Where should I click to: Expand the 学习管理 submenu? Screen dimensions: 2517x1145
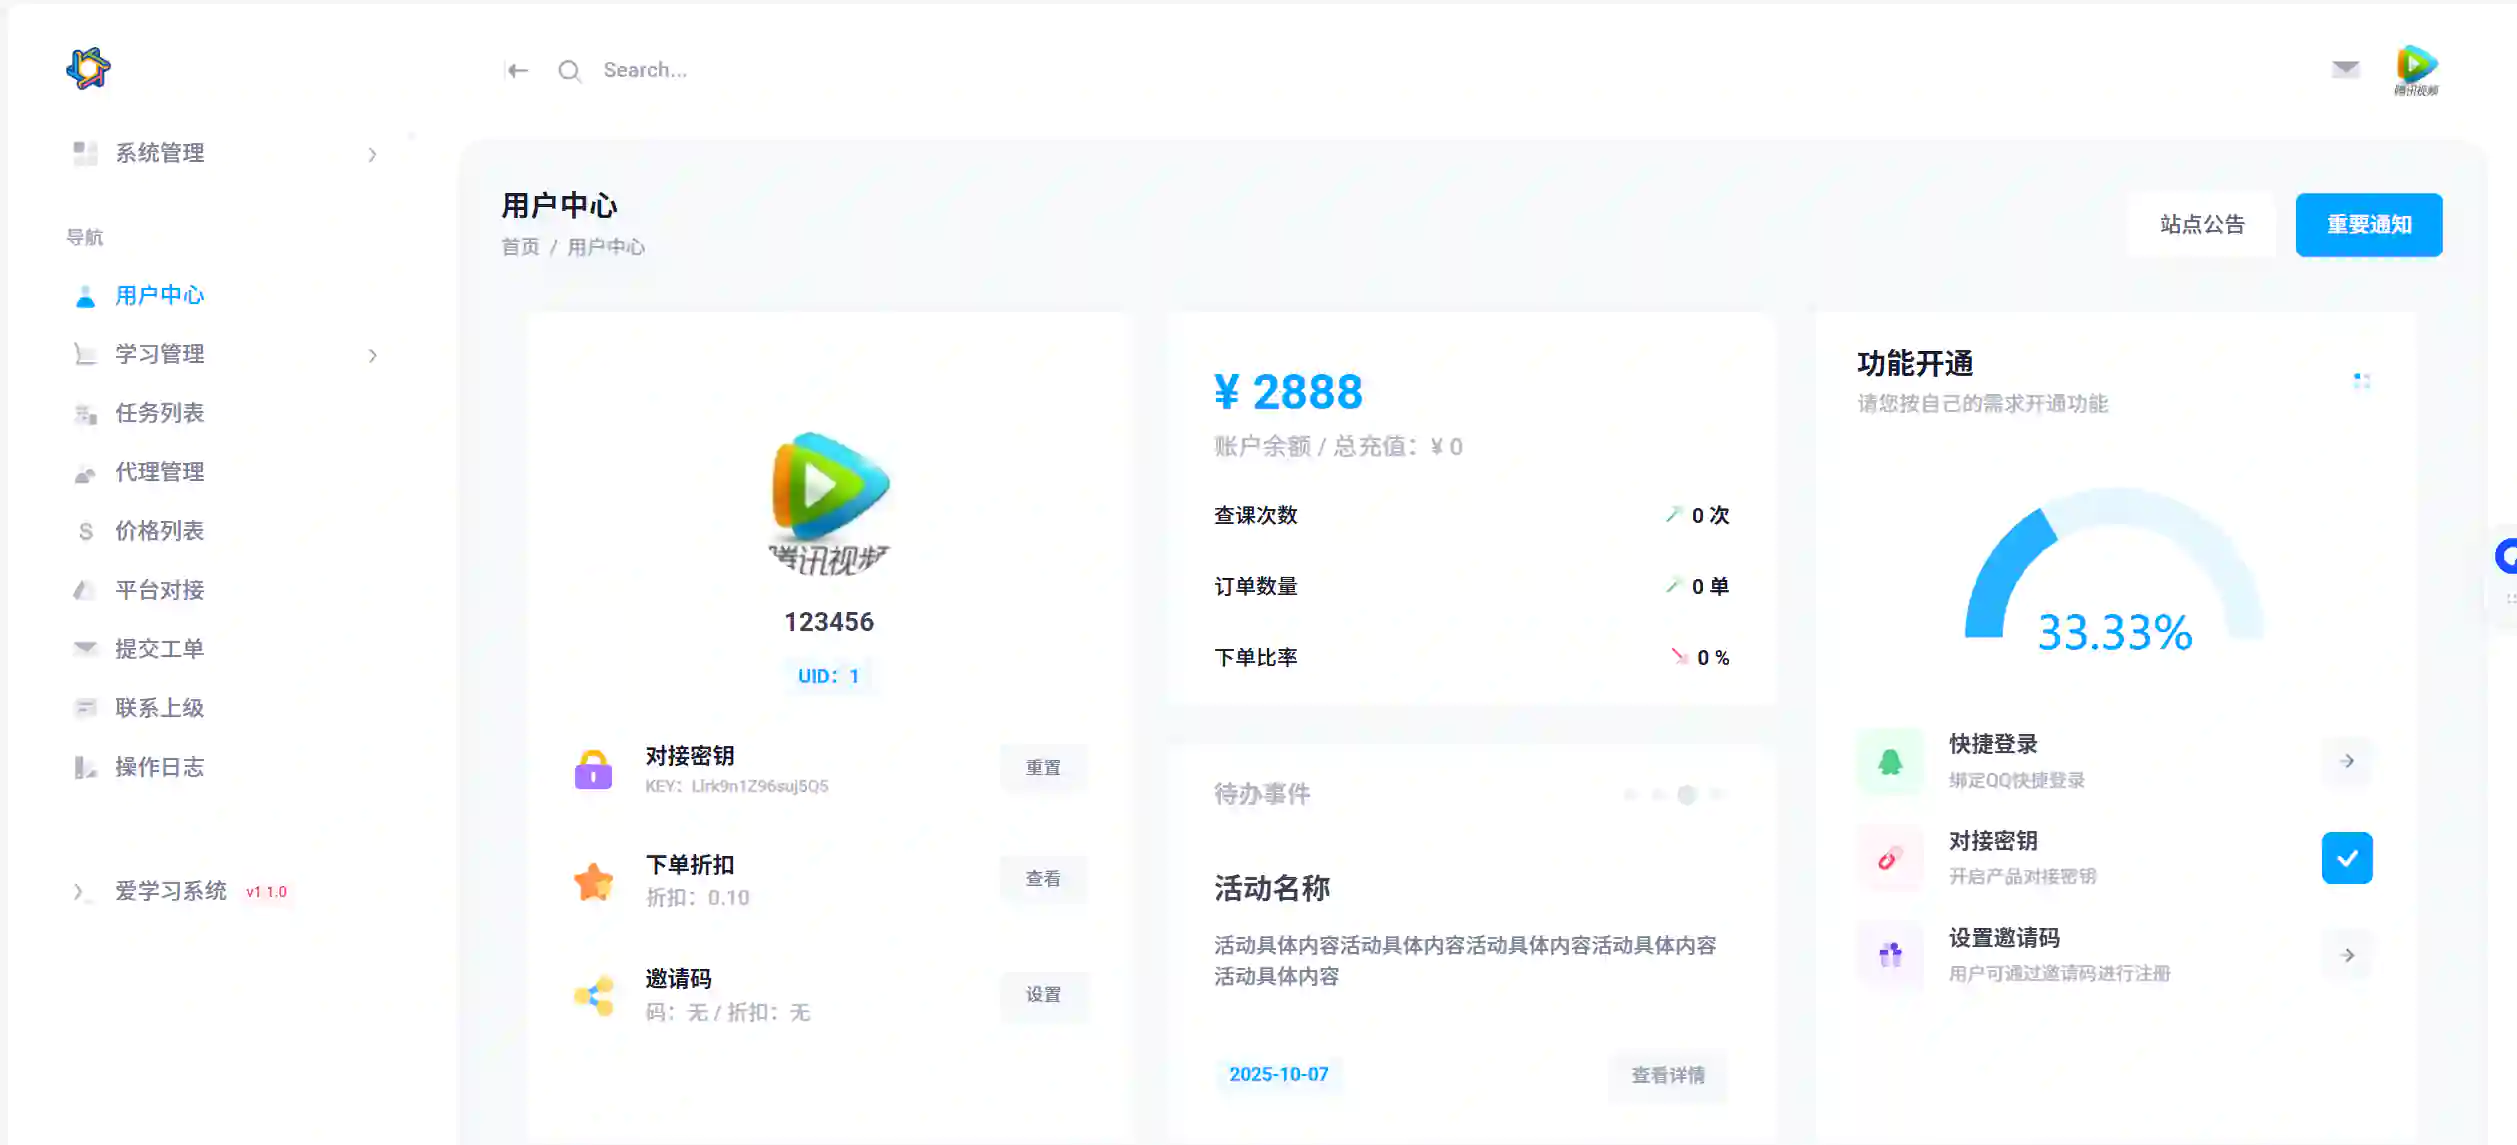372,355
